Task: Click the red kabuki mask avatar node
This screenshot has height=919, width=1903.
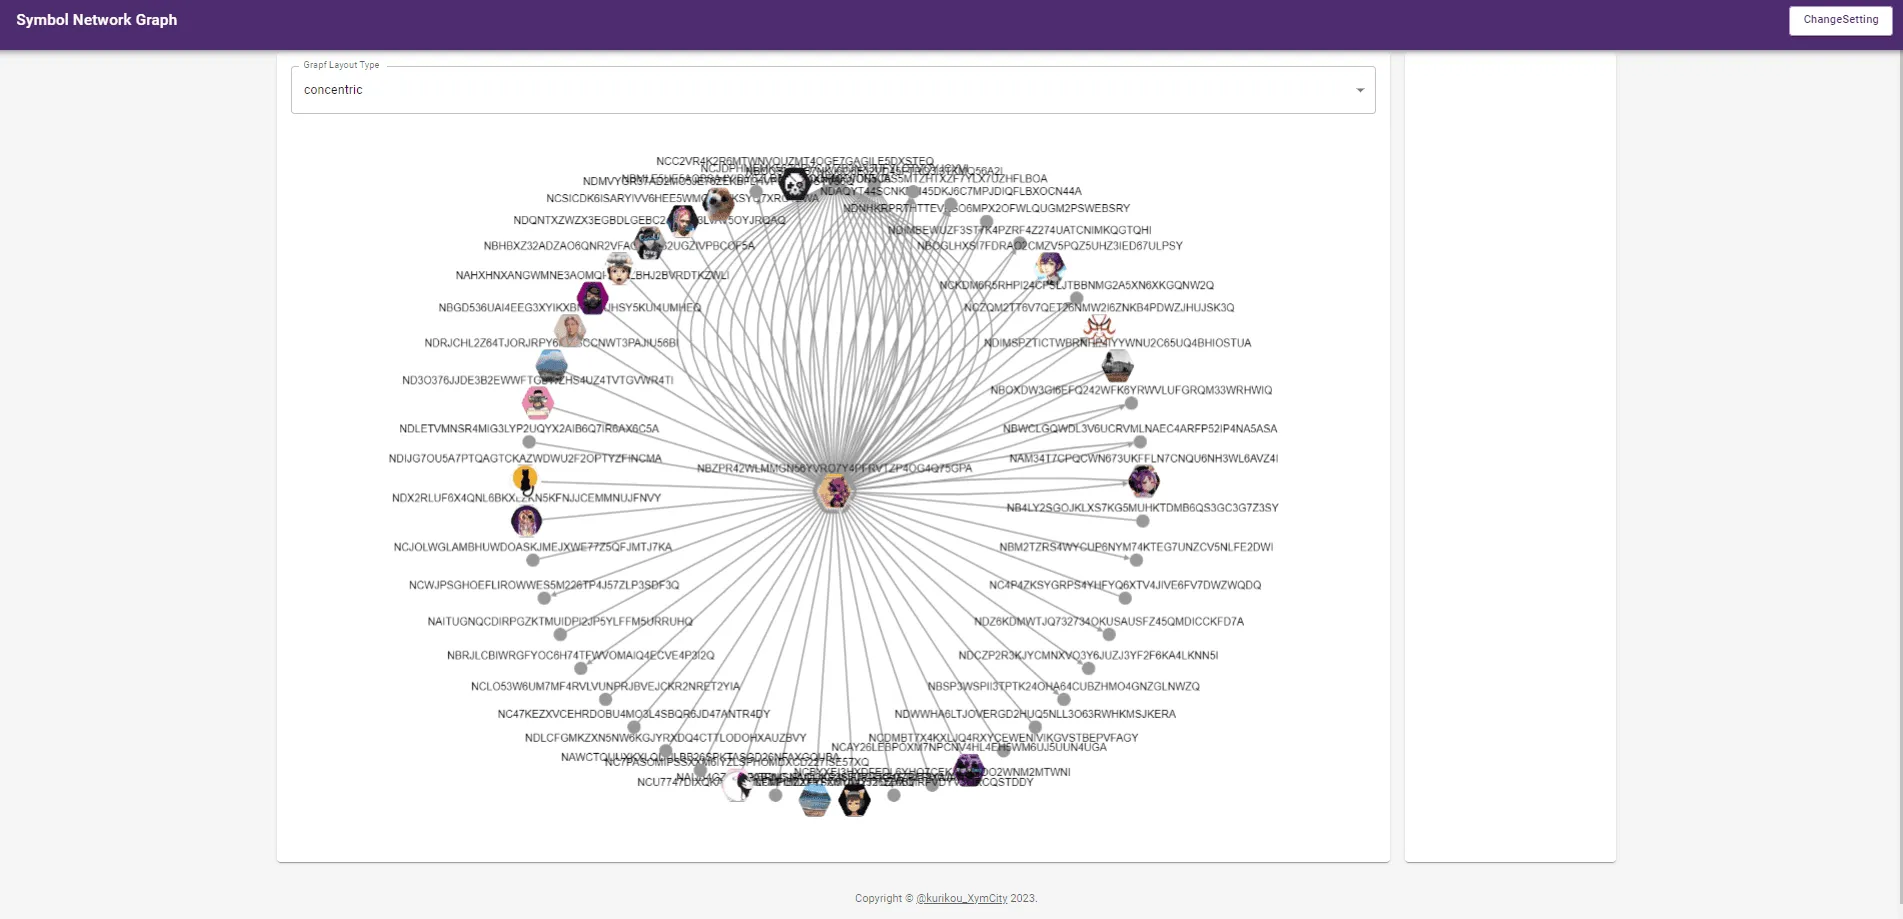Action: (x=1099, y=327)
